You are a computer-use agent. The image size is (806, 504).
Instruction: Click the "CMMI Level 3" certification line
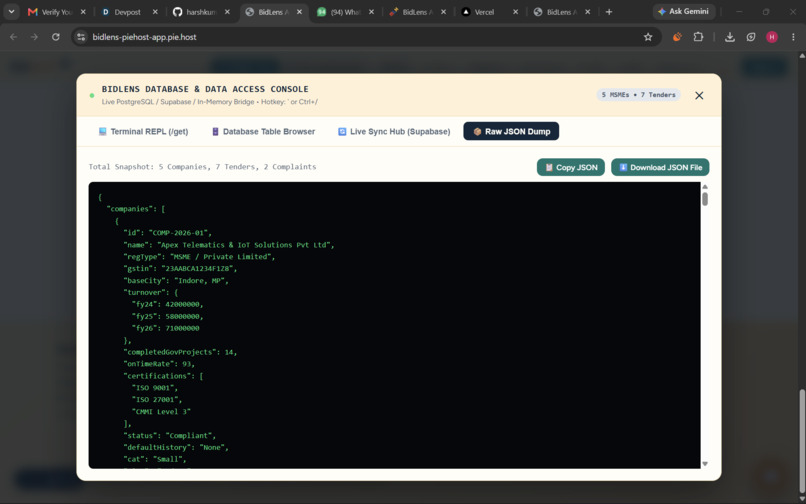161,411
